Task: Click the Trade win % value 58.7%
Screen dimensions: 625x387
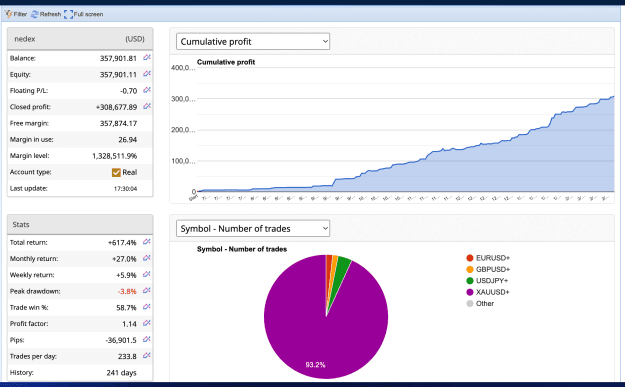Action: click(126, 308)
